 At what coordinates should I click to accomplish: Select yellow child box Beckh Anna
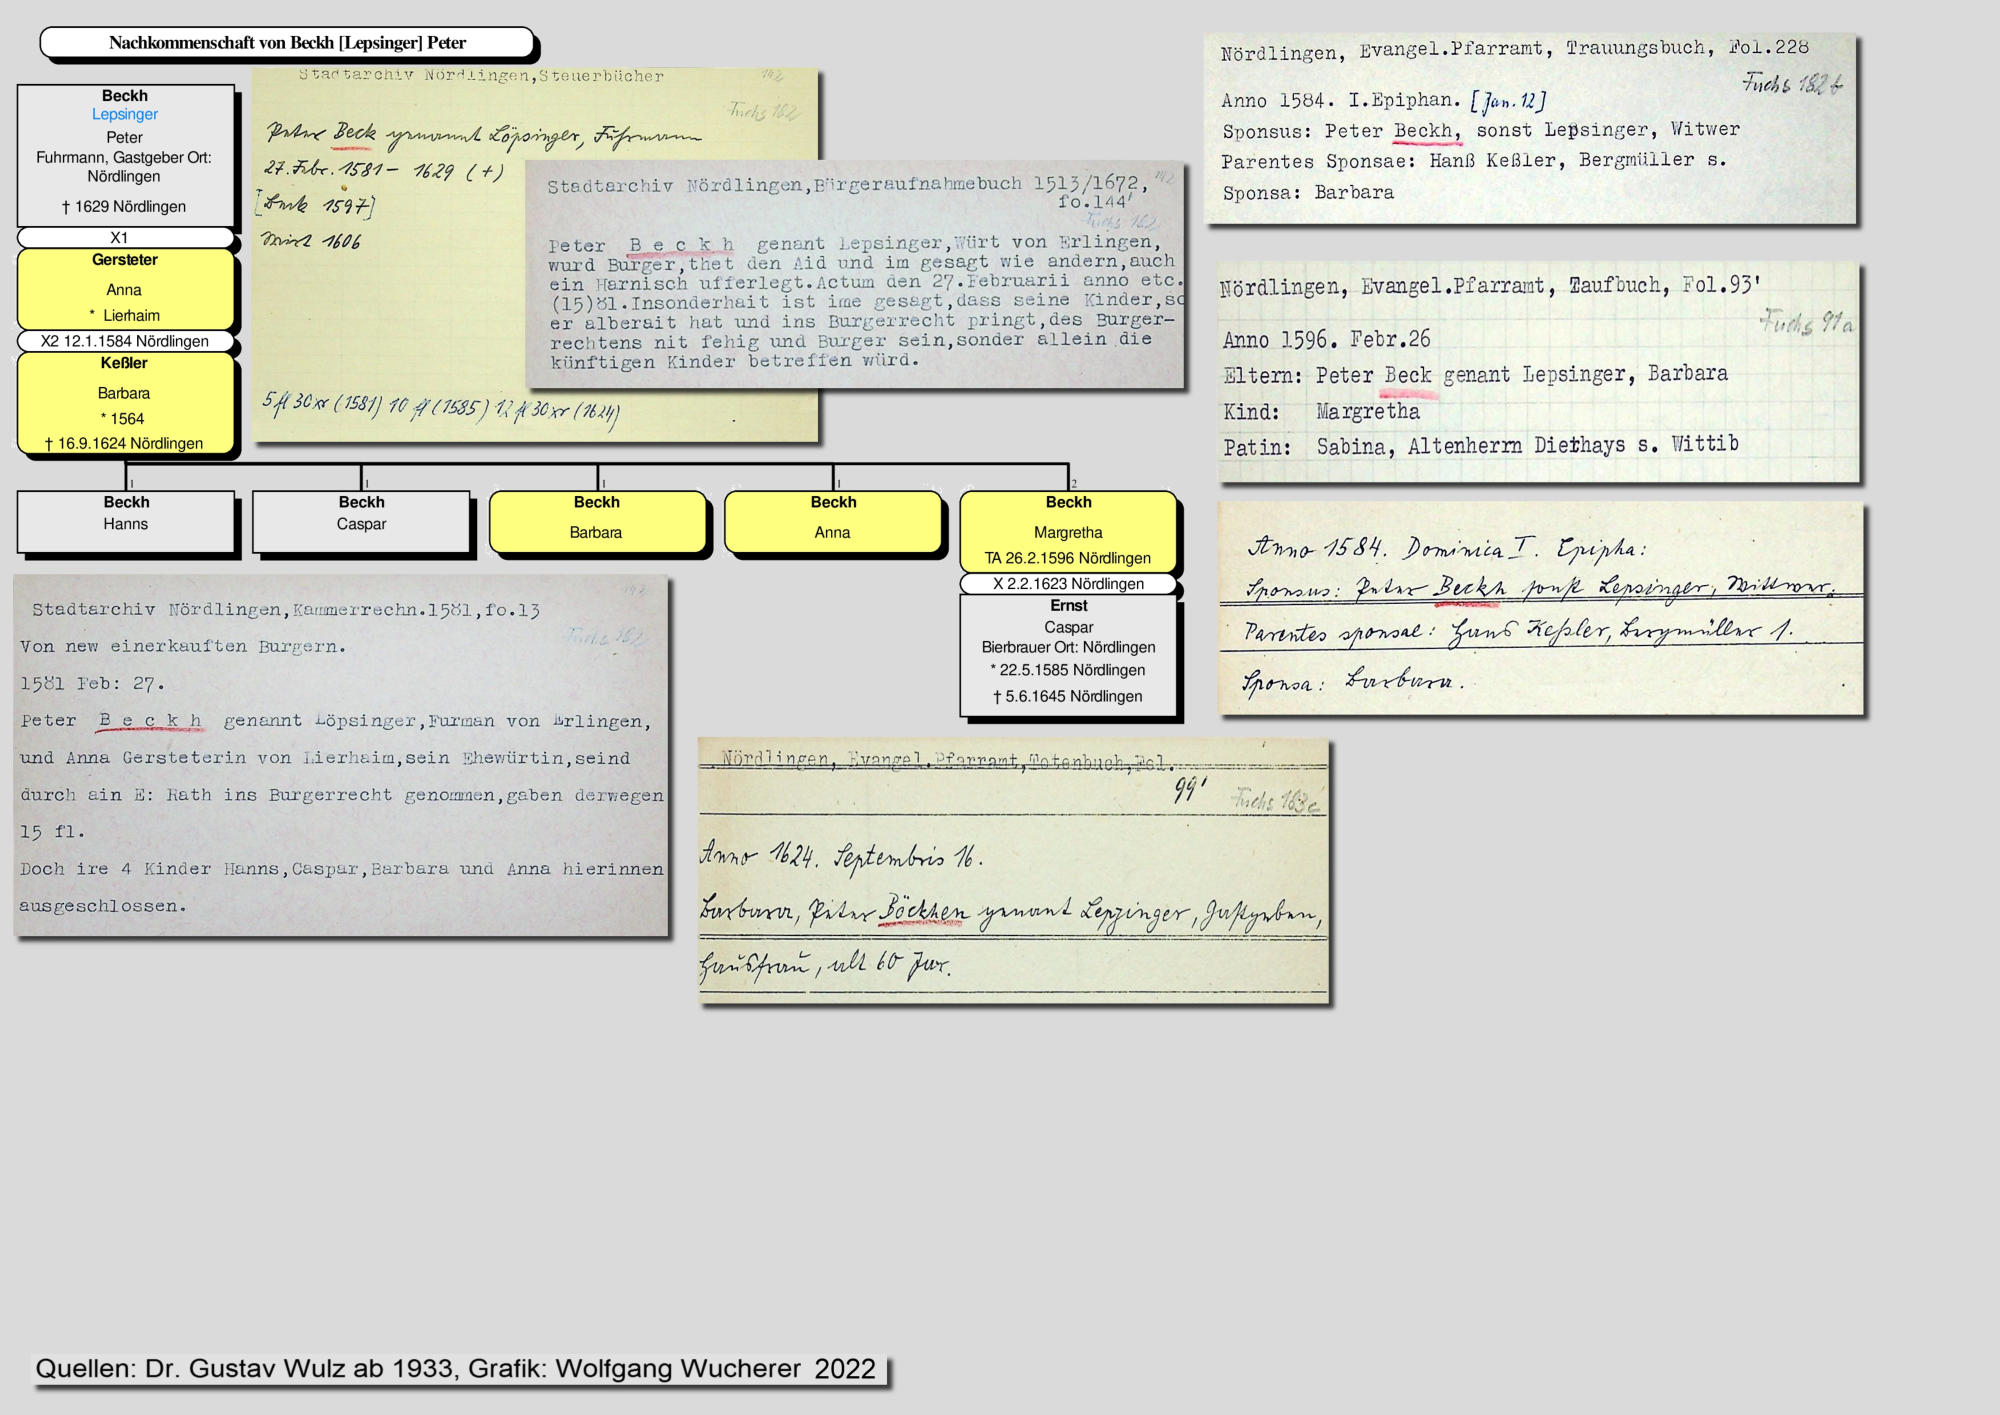833,520
